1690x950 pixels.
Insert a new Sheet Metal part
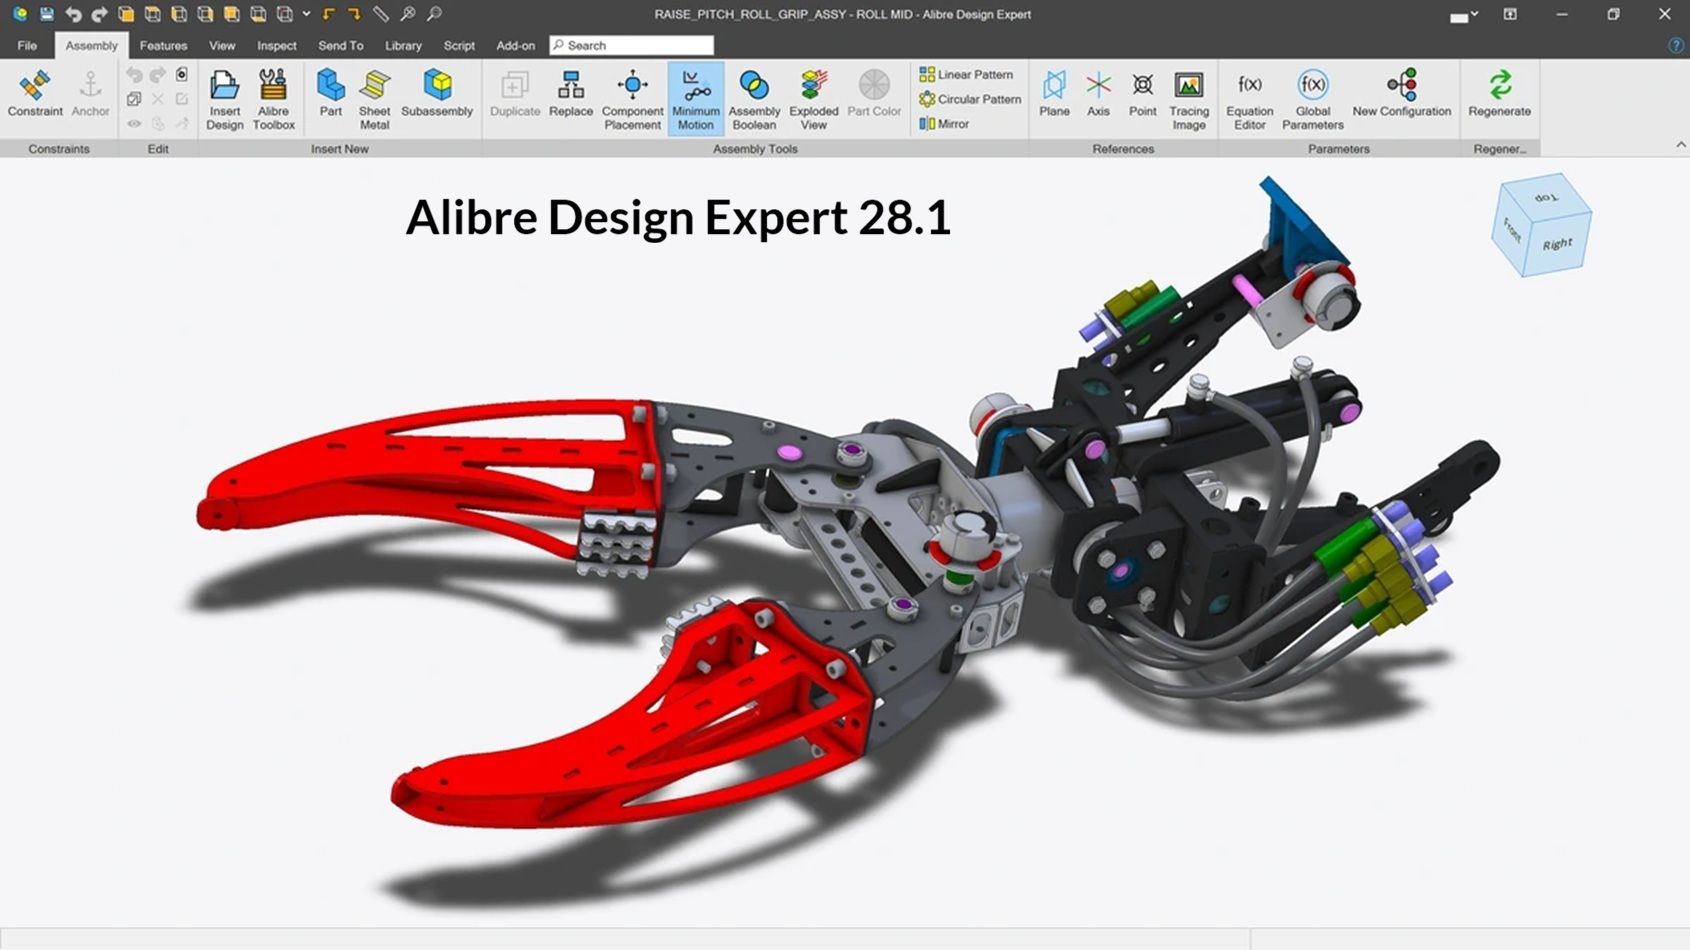[x=375, y=95]
